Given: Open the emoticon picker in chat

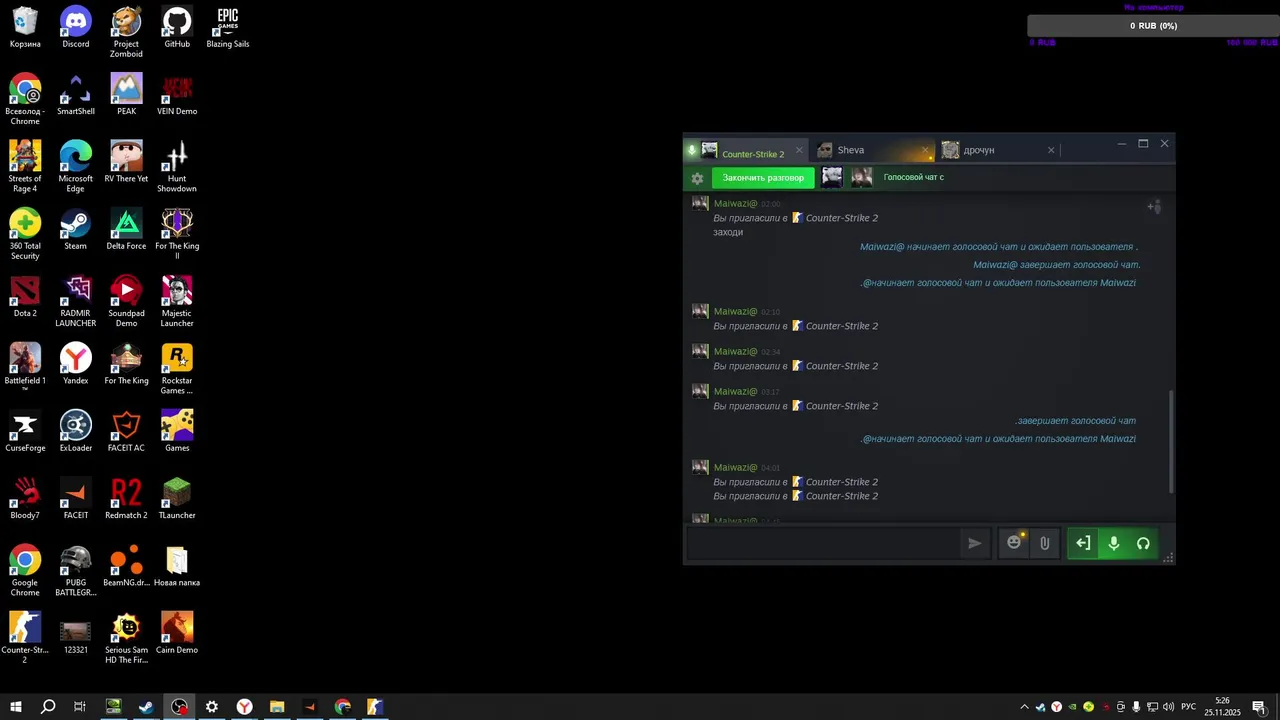Looking at the screenshot, I should pos(1014,542).
